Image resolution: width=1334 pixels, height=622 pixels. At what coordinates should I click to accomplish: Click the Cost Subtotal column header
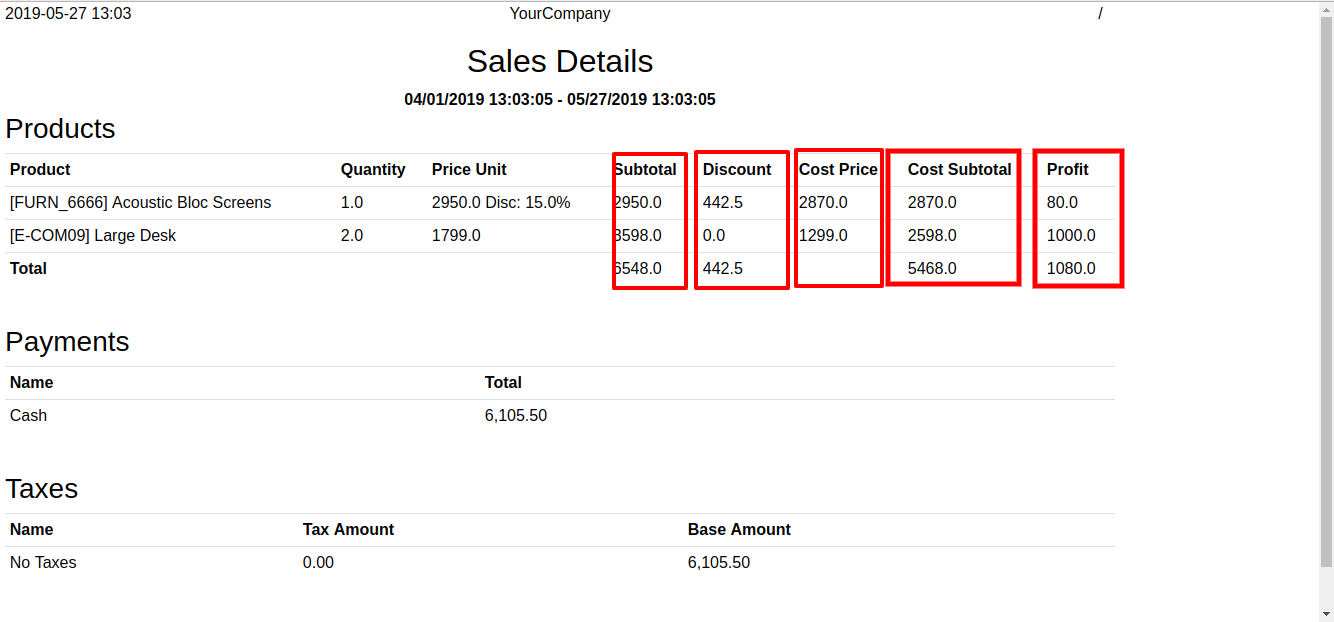point(959,170)
